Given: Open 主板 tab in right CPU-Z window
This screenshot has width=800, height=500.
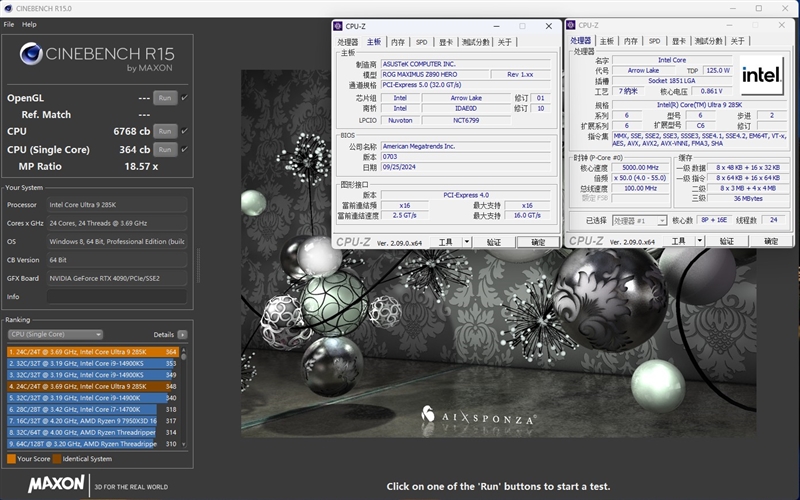Looking at the screenshot, I should click(607, 41).
